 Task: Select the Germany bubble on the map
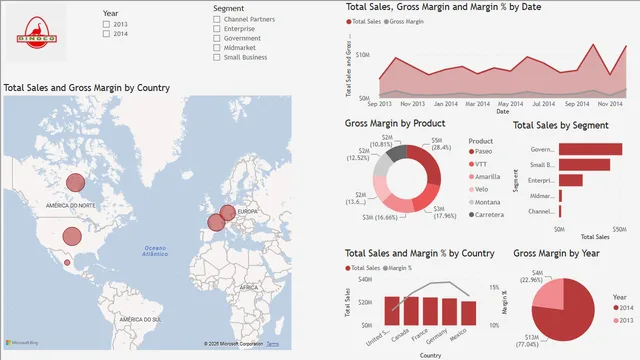pyautogui.click(x=228, y=213)
